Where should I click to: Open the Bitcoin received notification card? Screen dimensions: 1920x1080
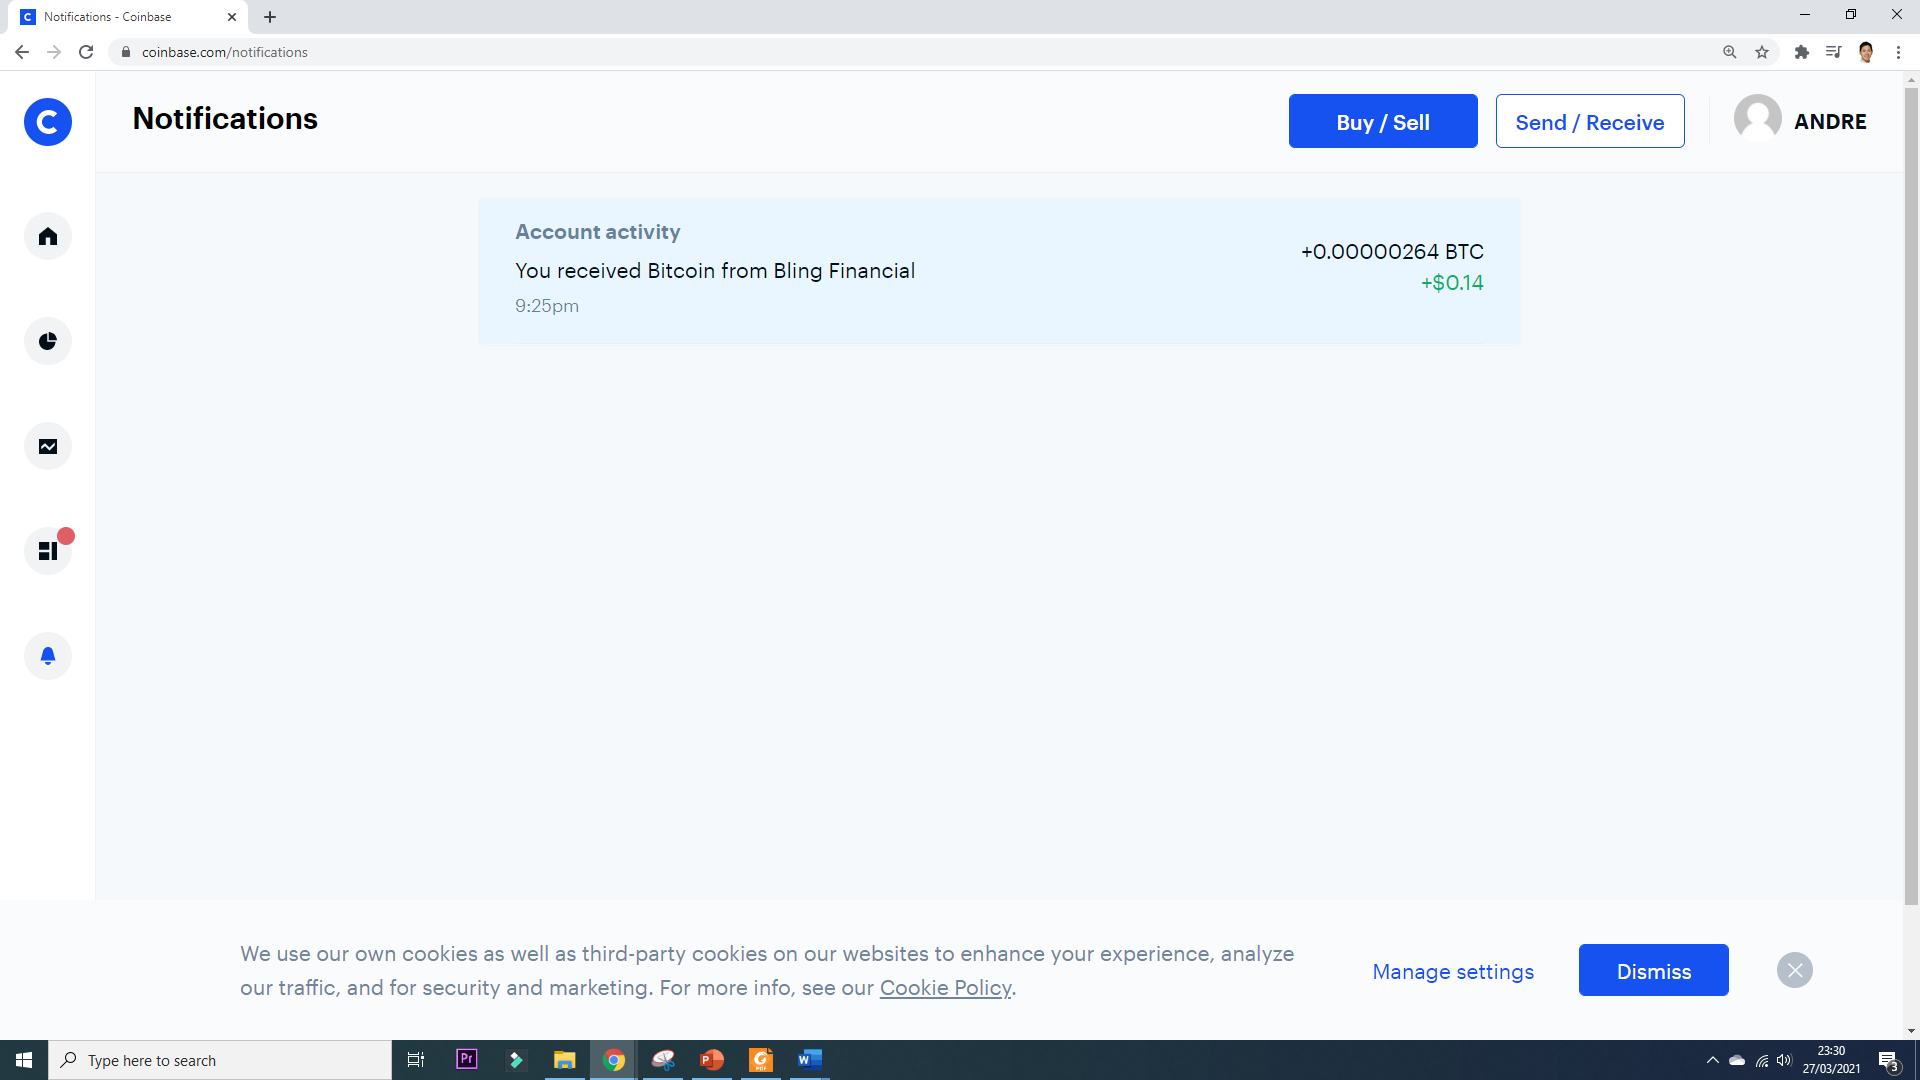point(999,271)
